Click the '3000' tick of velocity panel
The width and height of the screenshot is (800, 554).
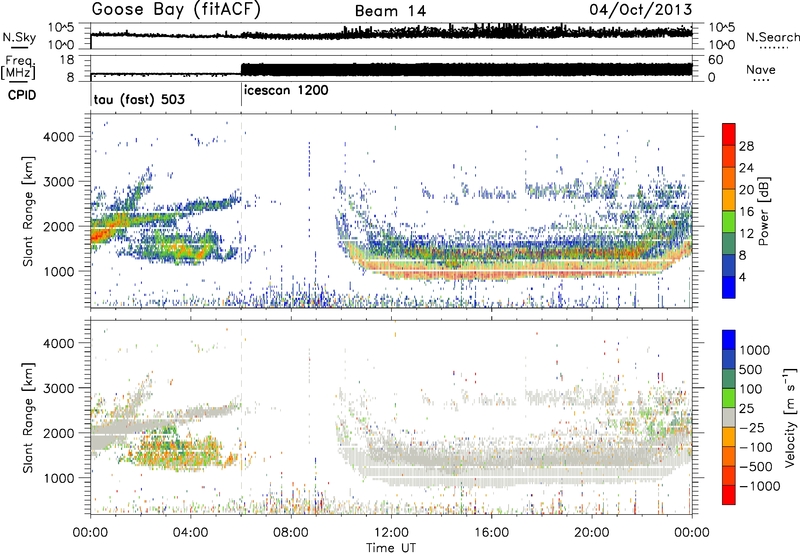click(x=58, y=388)
